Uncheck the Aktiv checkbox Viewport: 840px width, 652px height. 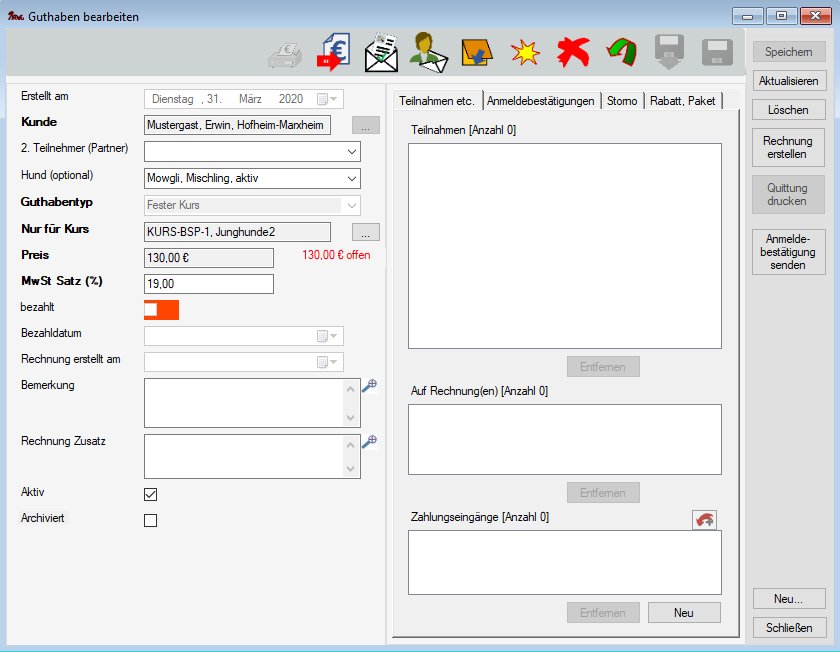(151, 494)
